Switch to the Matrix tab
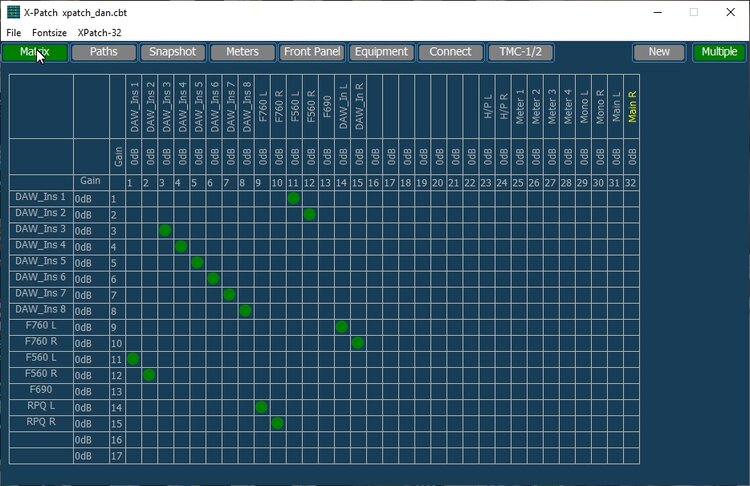Screen dimensions: 750x486 (x=35, y=52)
